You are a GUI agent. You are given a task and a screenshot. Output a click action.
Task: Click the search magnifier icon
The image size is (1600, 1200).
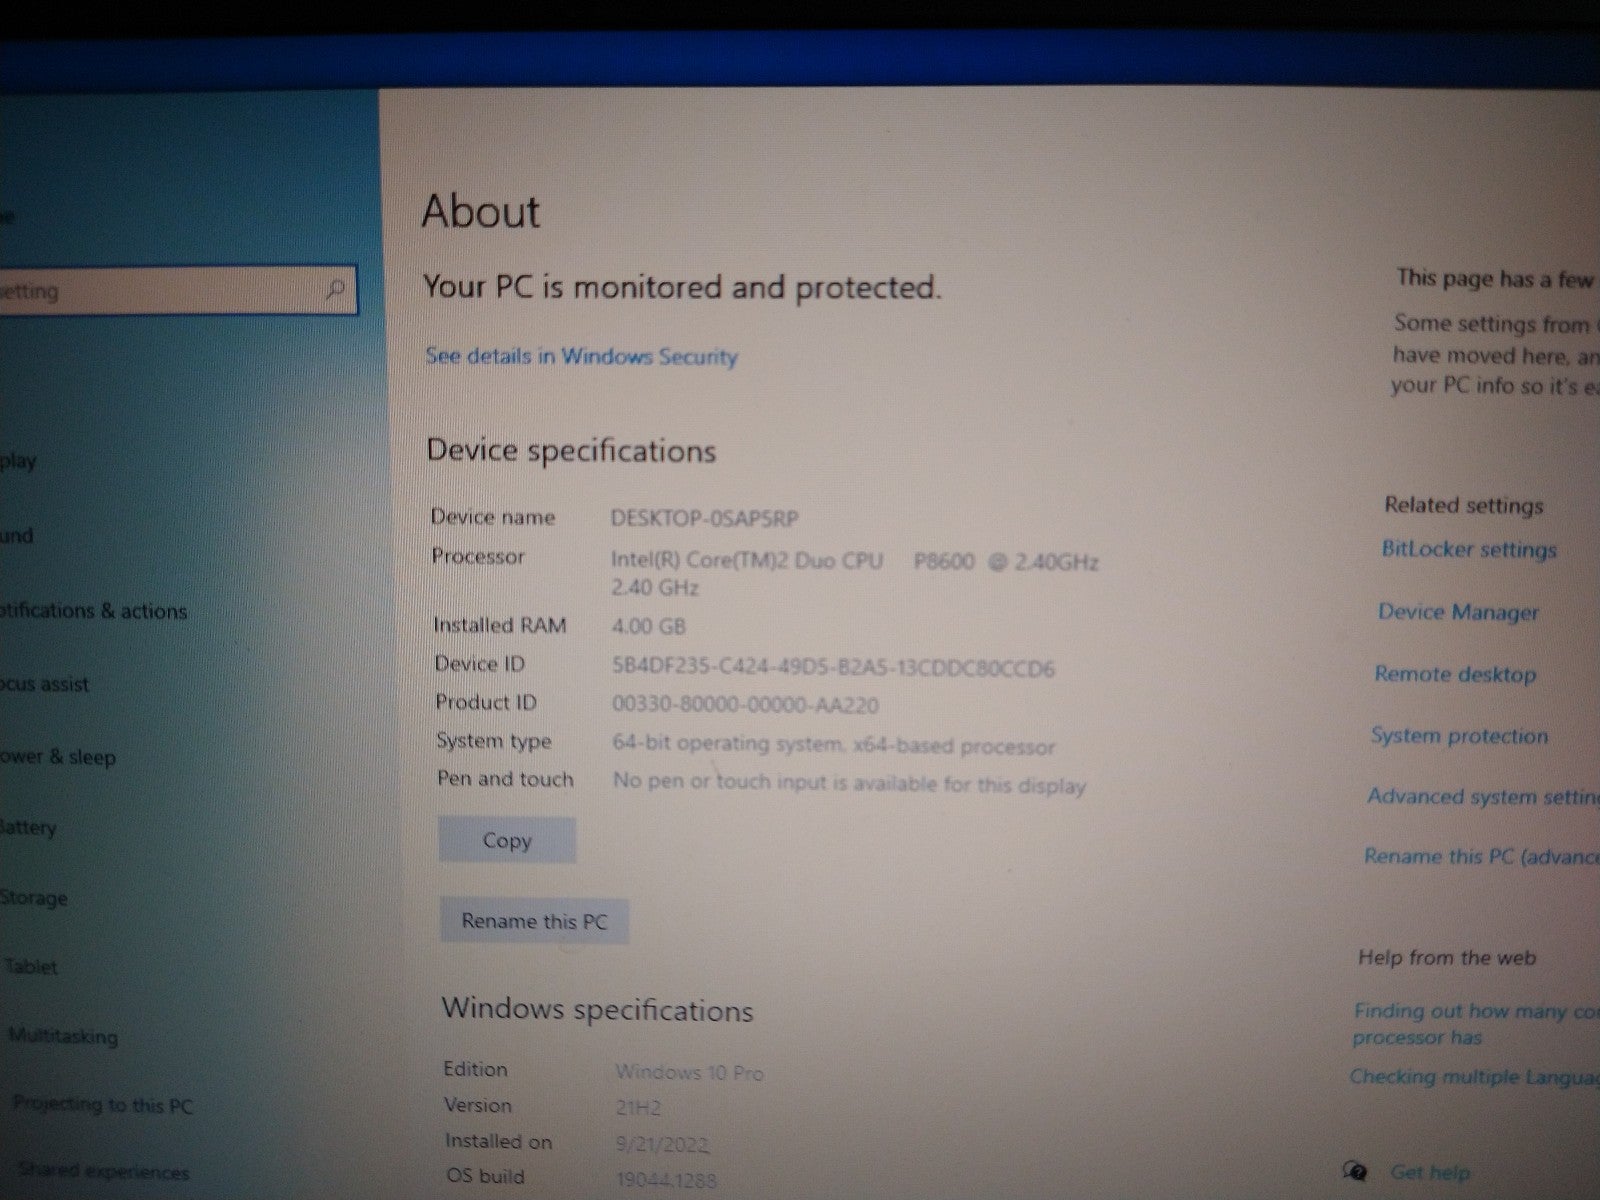coord(336,290)
